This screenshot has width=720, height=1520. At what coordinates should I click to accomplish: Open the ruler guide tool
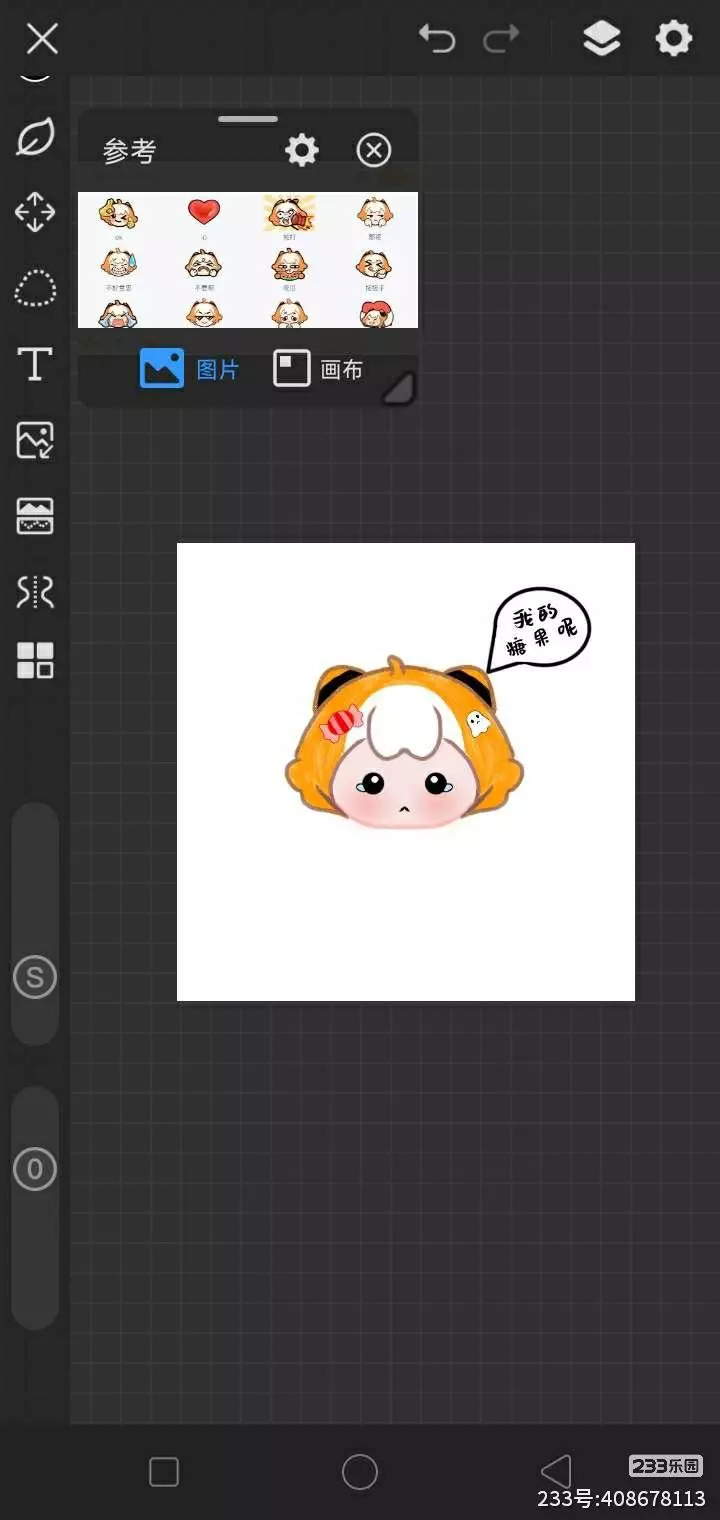pos(35,516)
